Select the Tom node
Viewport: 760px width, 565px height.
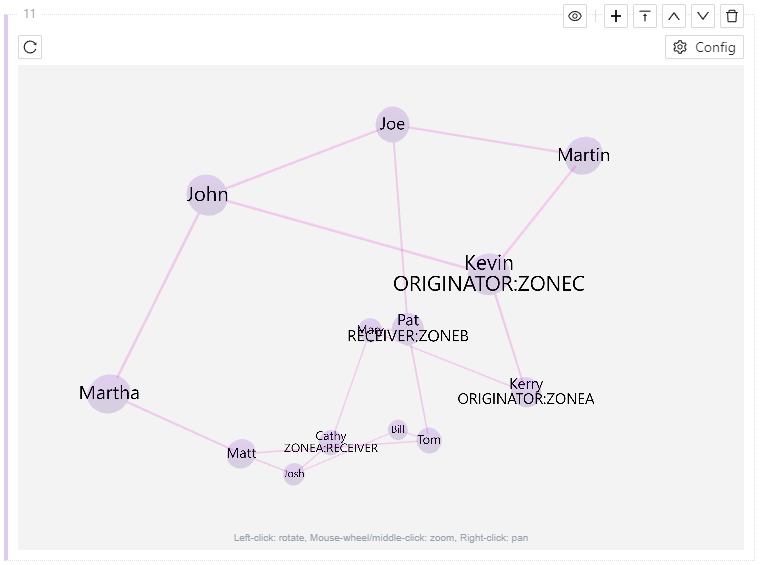(x=429, y=440)
